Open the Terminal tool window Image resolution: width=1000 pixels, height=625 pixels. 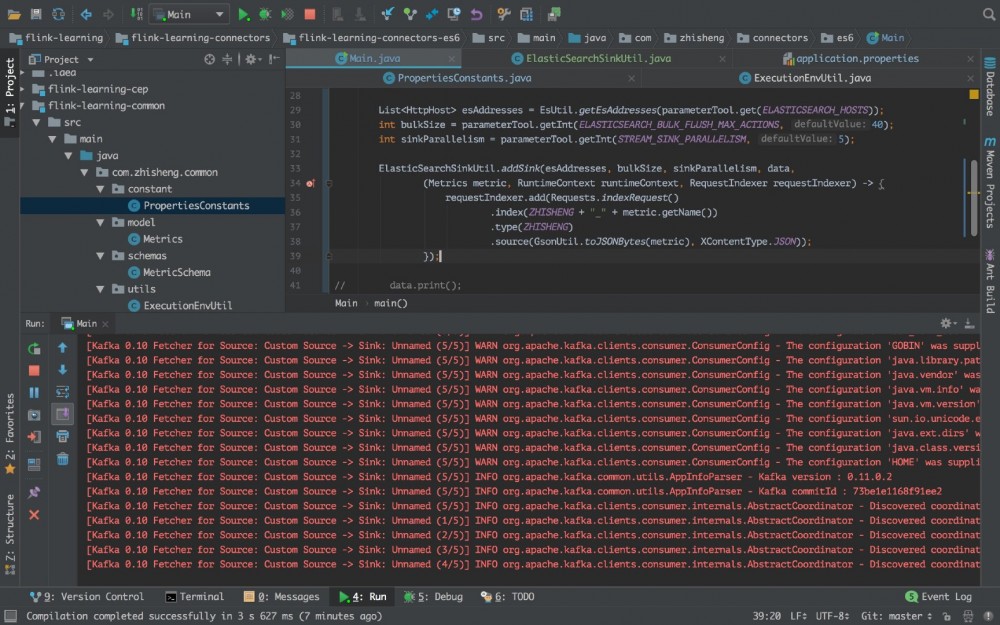tap(194, 597)
